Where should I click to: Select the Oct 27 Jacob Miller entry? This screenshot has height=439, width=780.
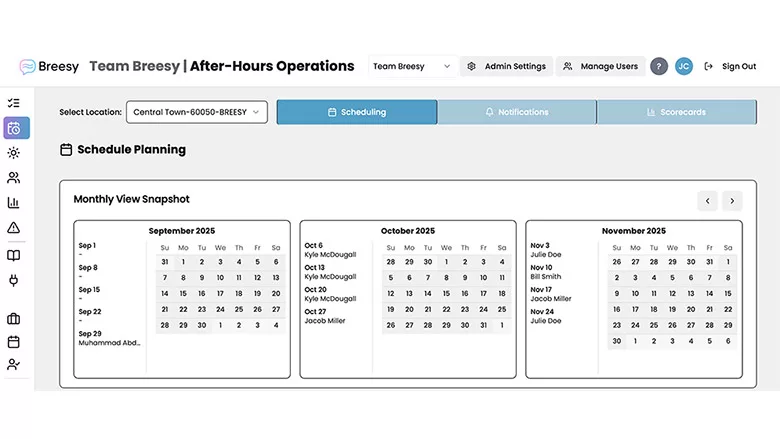tap(325, 316)
